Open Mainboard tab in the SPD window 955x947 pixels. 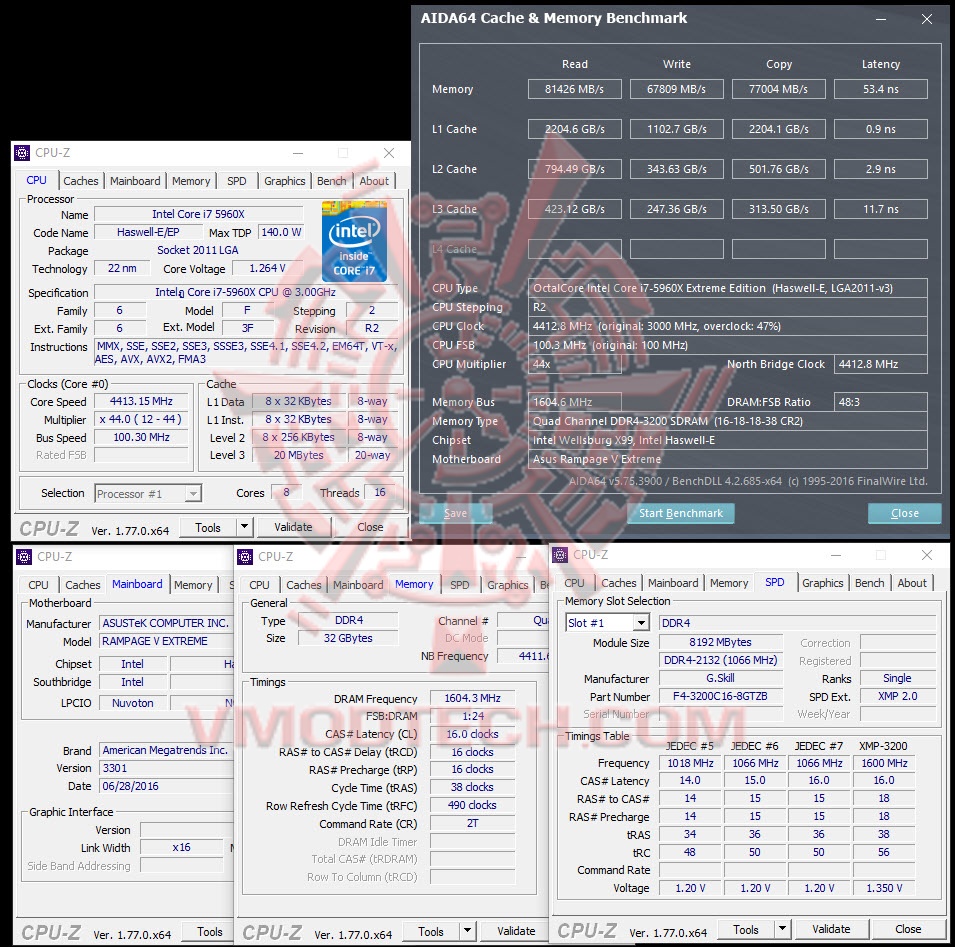pos(673,583)
